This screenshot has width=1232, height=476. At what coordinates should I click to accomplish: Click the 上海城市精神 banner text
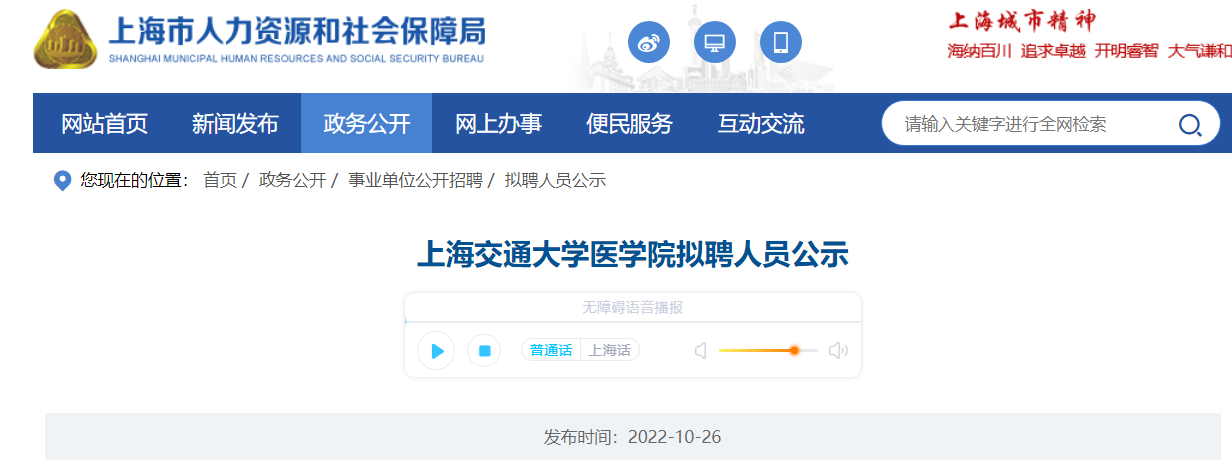(1022, 19)
